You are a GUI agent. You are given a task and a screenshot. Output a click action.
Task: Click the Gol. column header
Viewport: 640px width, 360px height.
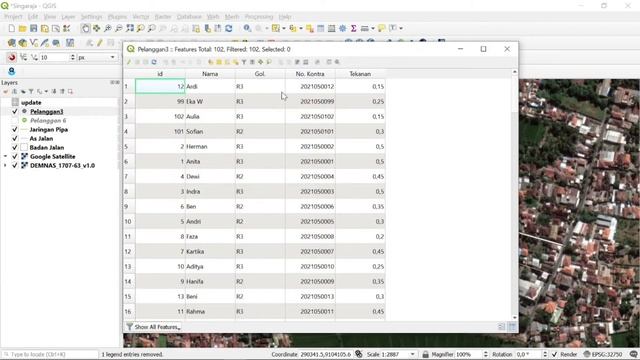tap(260, 74)
